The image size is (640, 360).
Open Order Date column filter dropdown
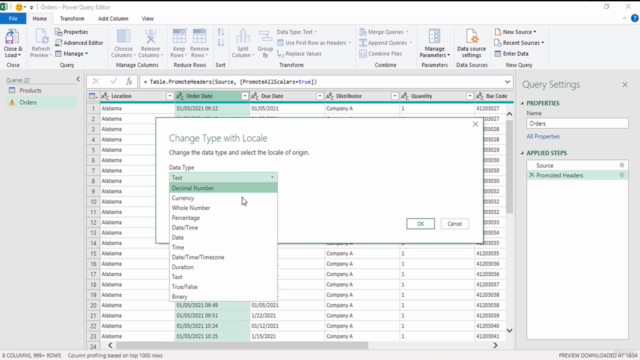point(244,96)
